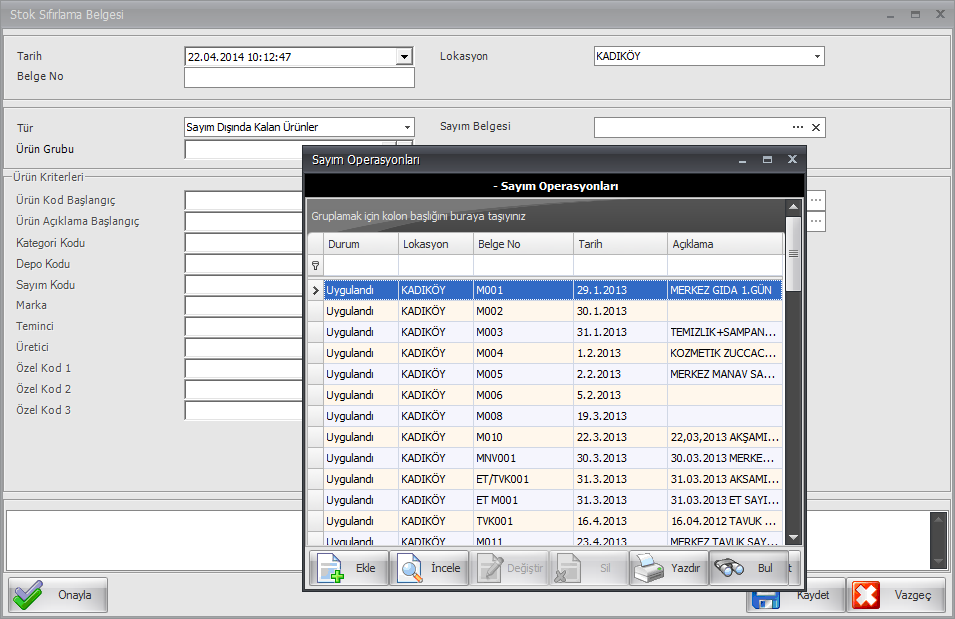Sort by Lokasyon column header
This screenshot has width=955, height=619.
point(435,244)
